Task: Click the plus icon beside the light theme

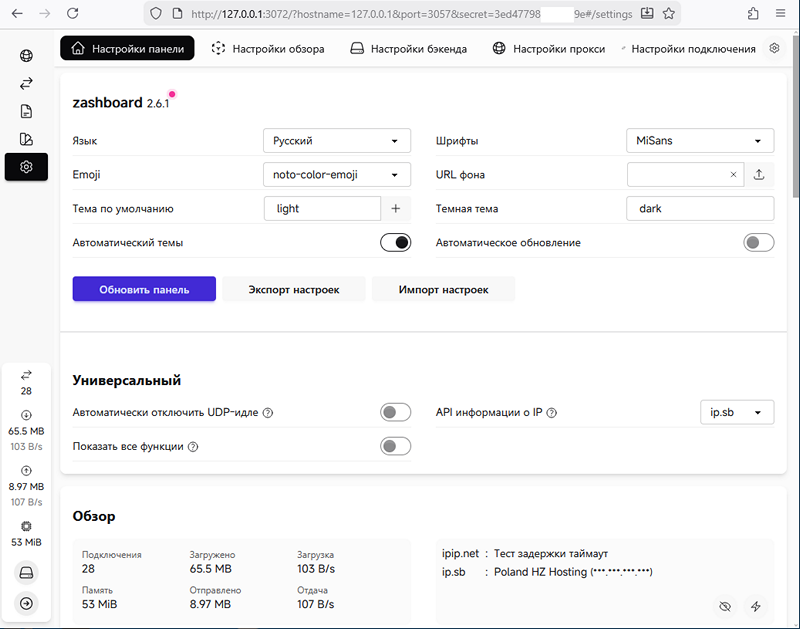Action: (x=396, y=209)
